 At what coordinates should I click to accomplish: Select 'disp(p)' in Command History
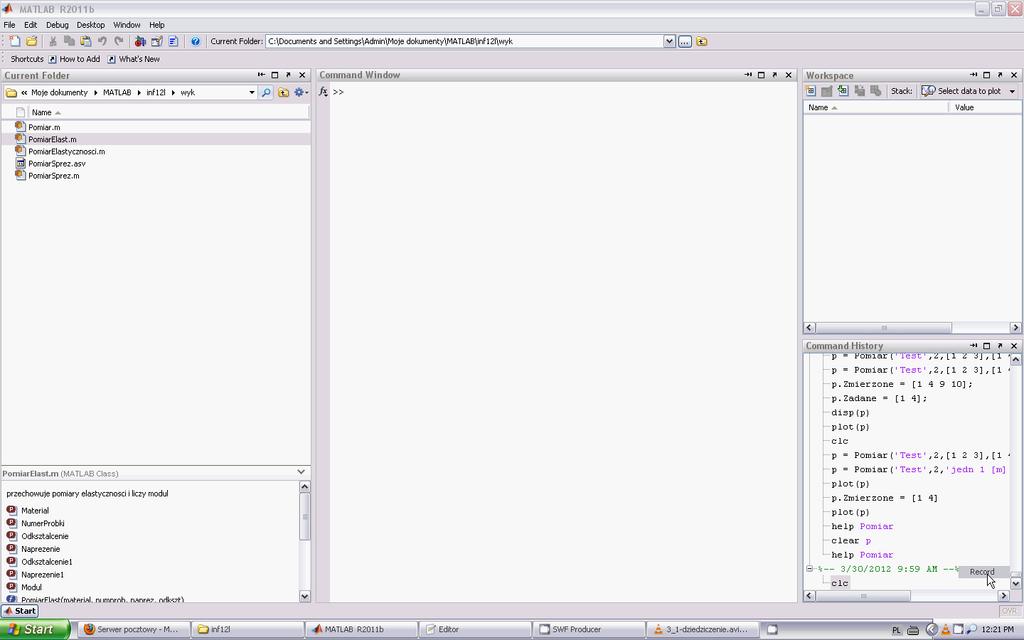(x=850, y=413)
